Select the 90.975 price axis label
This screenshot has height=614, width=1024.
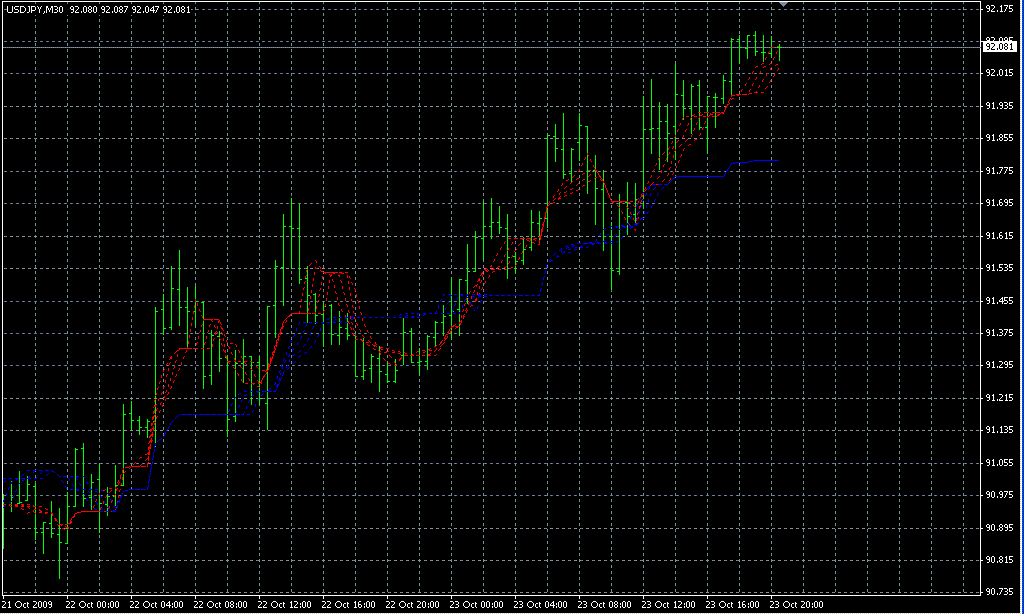(x=999, y=494)
